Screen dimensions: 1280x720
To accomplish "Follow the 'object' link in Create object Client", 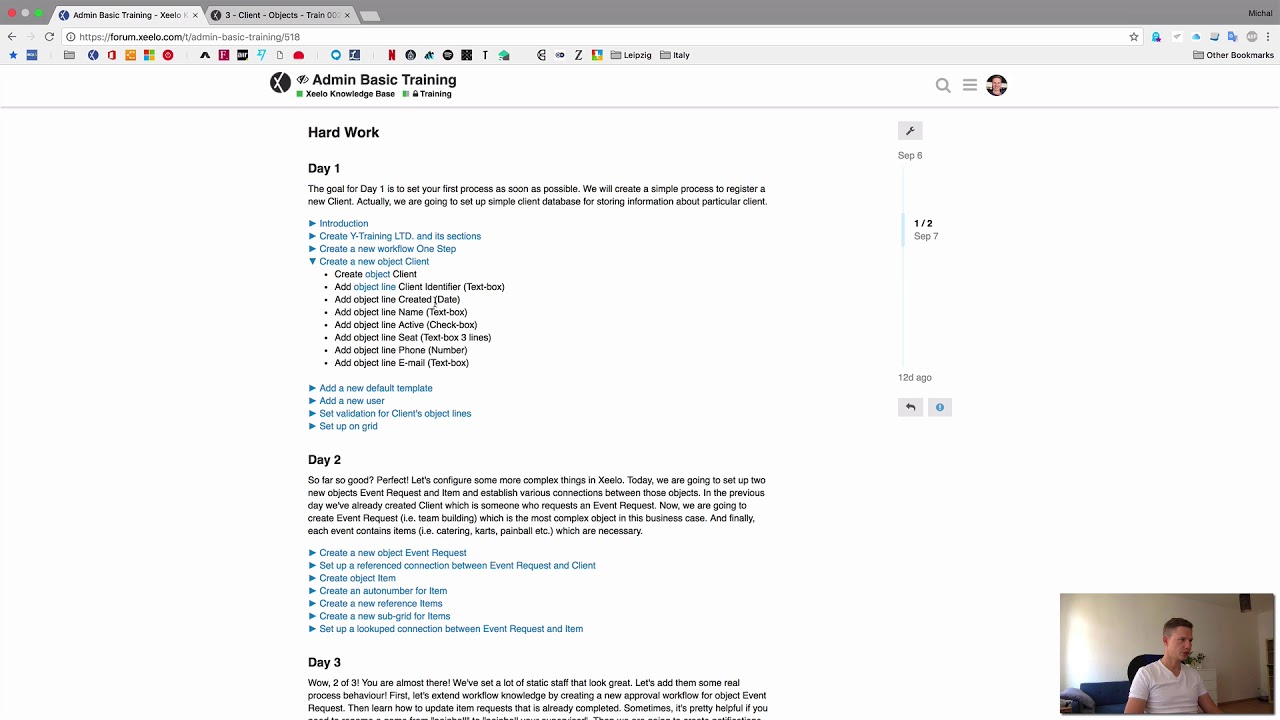I will pos(377,274).
